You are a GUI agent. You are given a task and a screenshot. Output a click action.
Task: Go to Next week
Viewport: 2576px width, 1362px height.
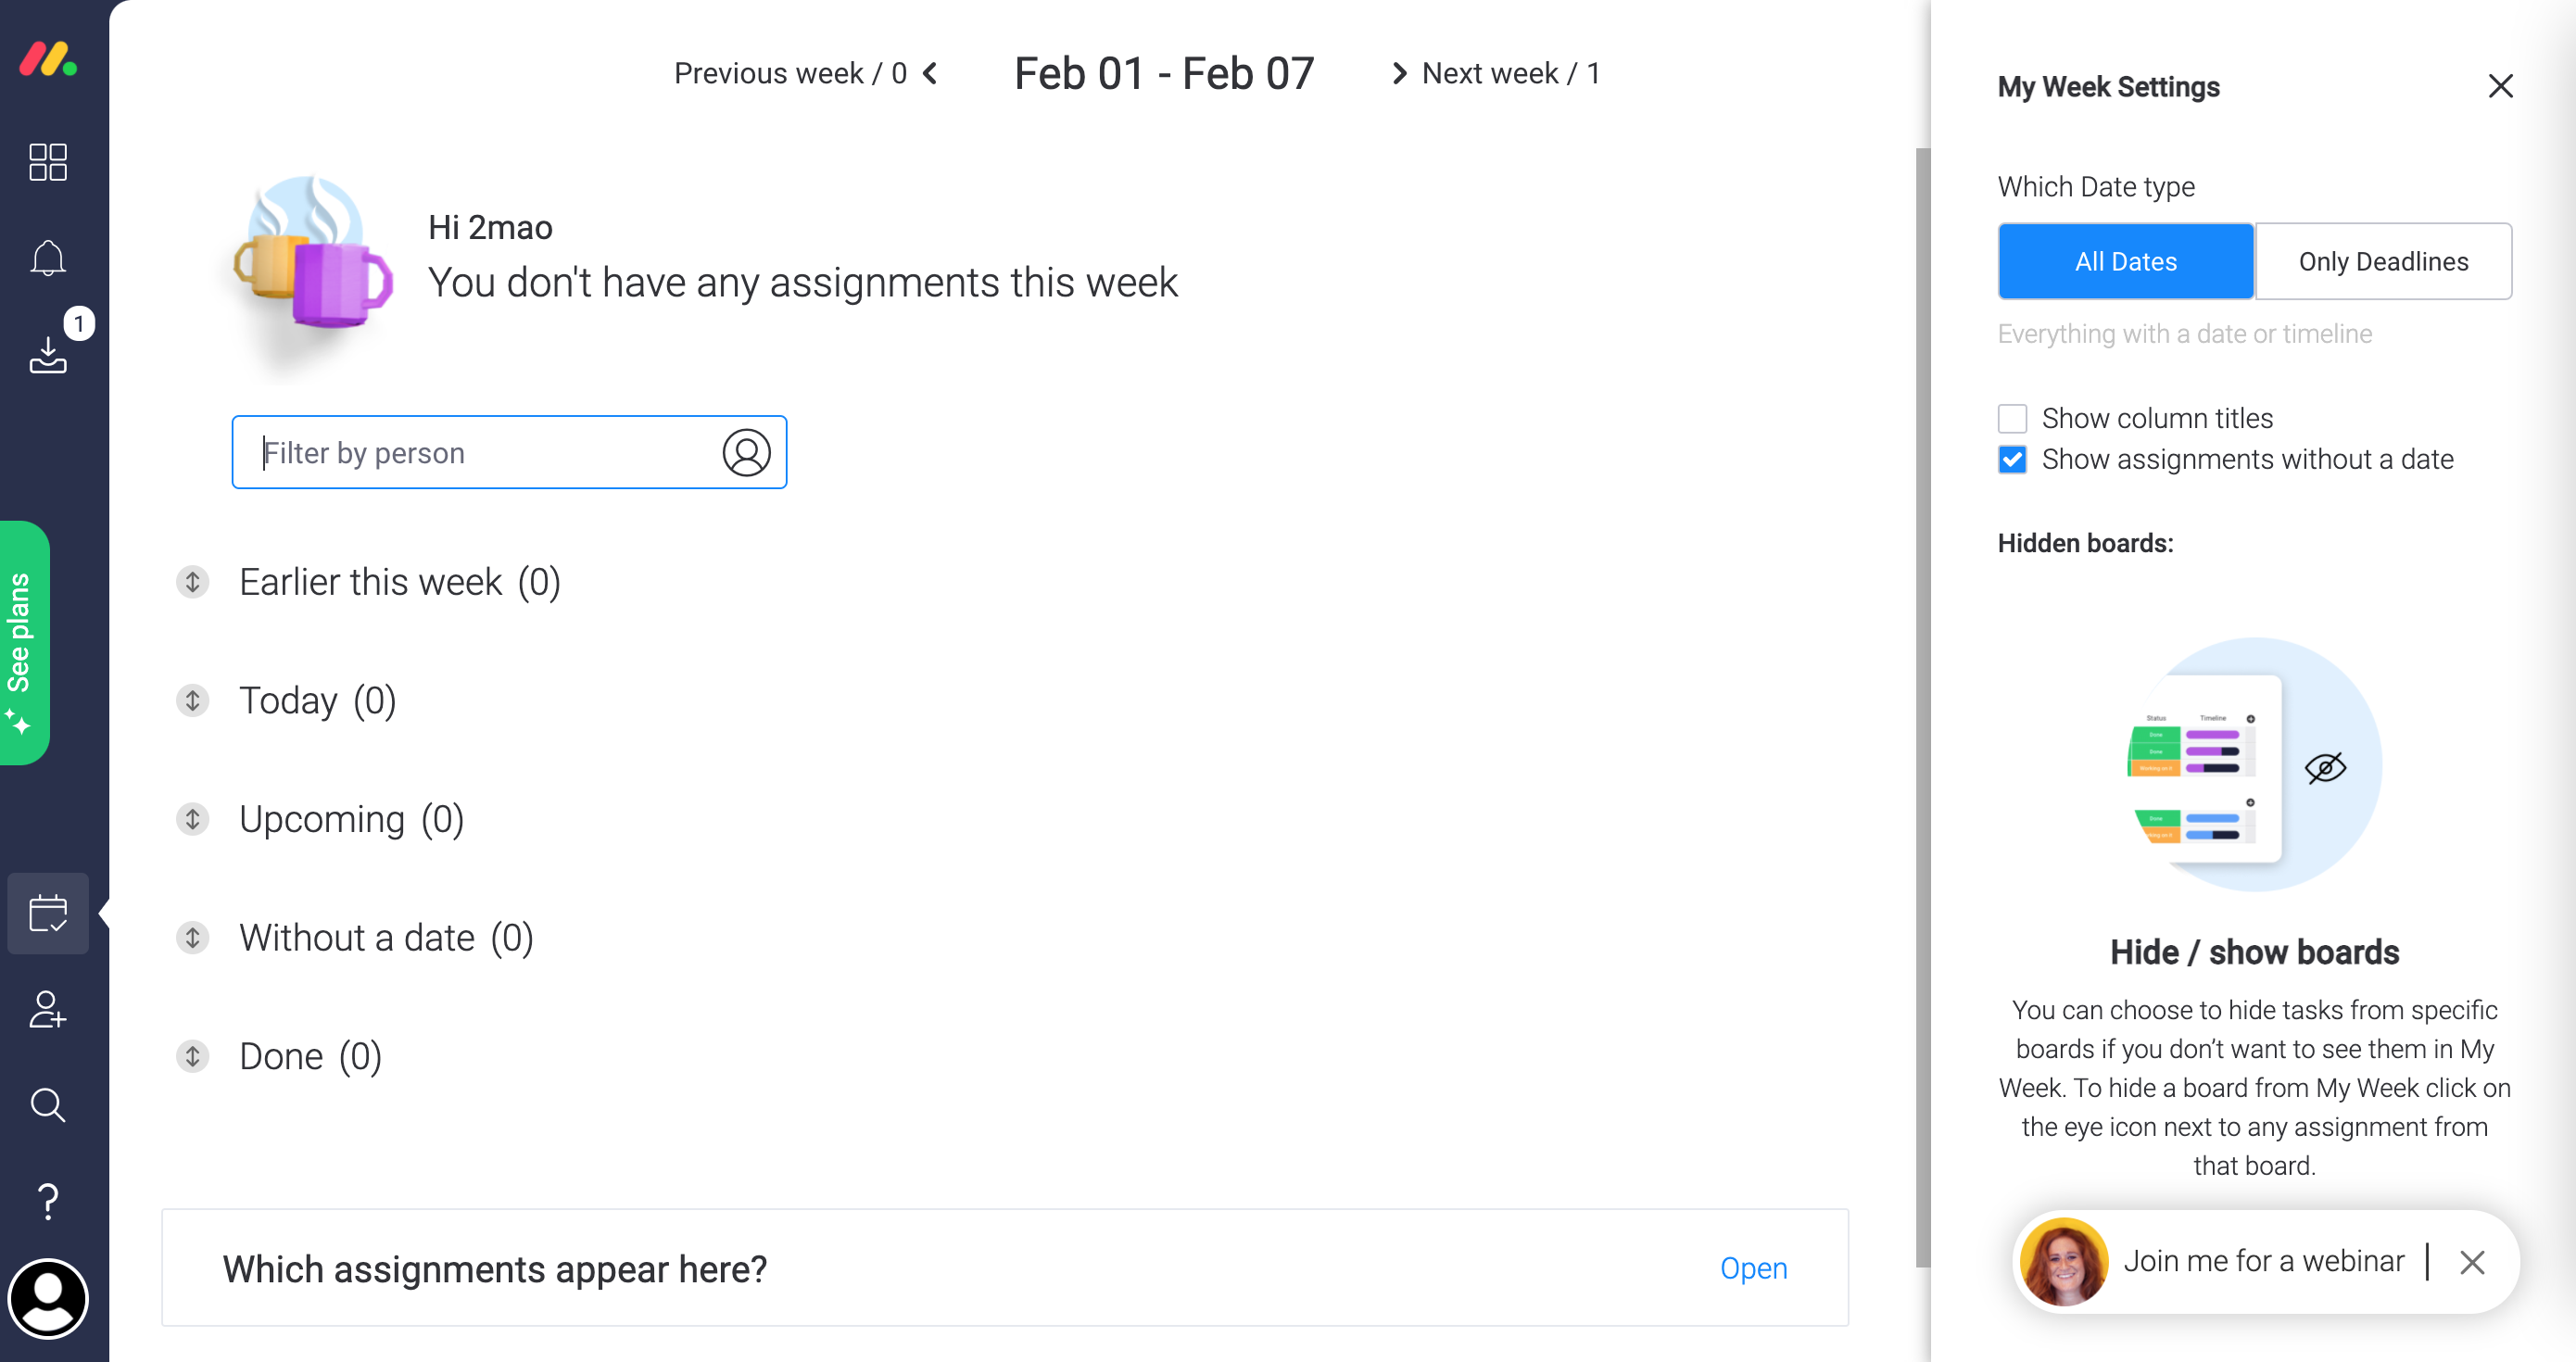[1496, 73]
